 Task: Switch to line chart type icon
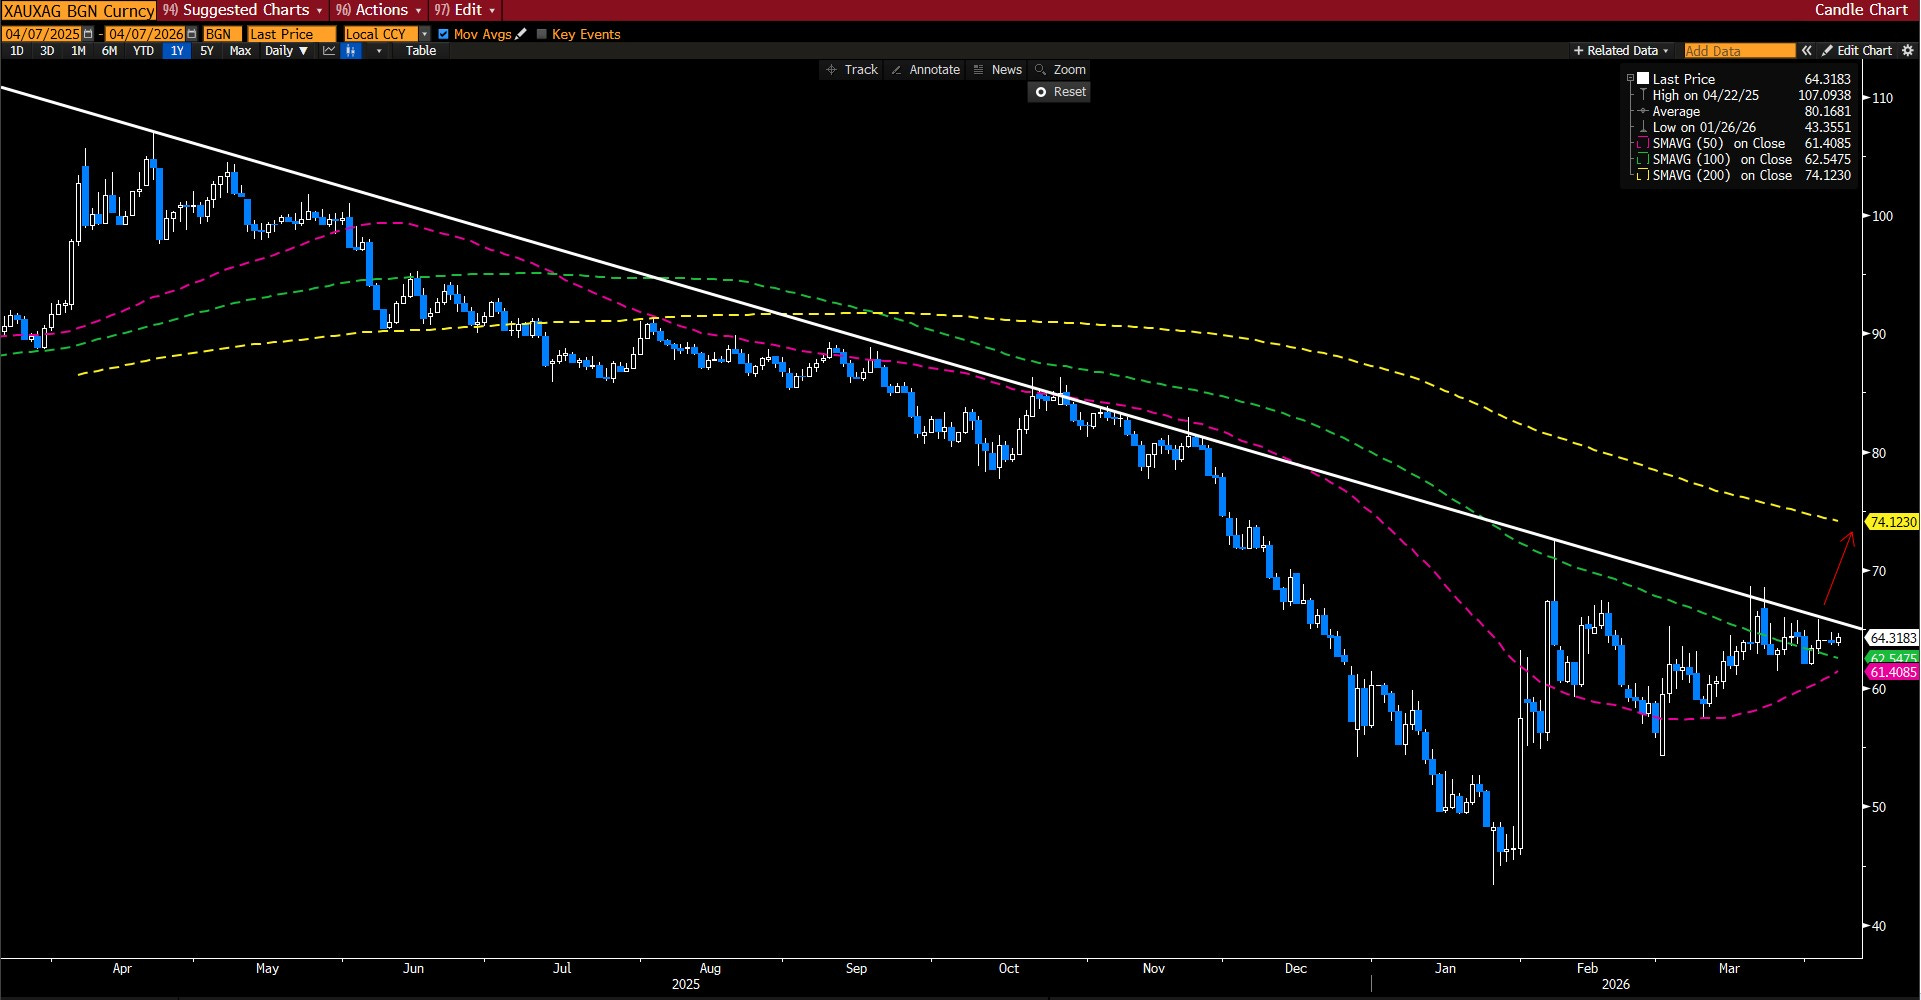coord(328,51)
